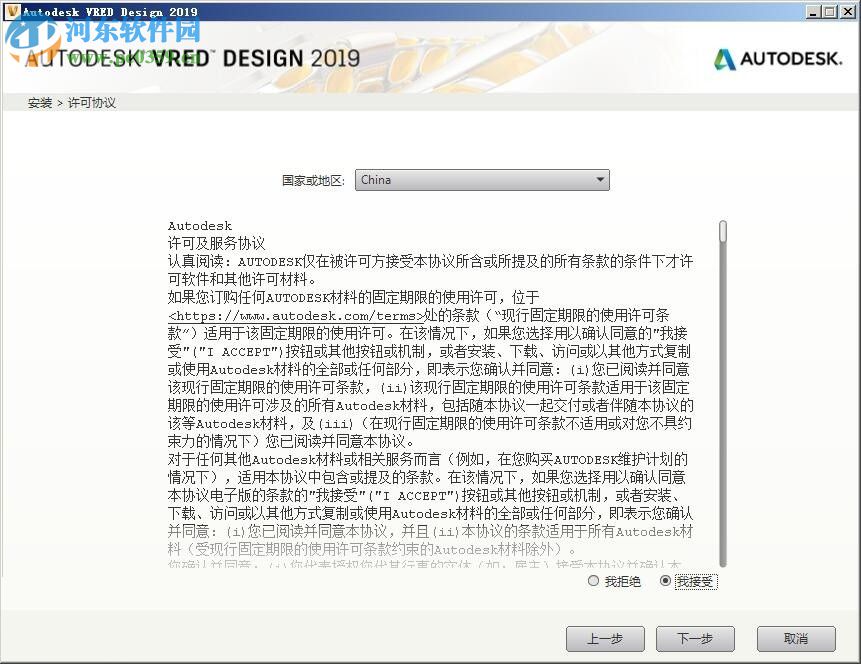The height and width of the screenshot is (664, 861).
Task: Click the 安装 breadcrumb link
Action: (x=39, y=102)
